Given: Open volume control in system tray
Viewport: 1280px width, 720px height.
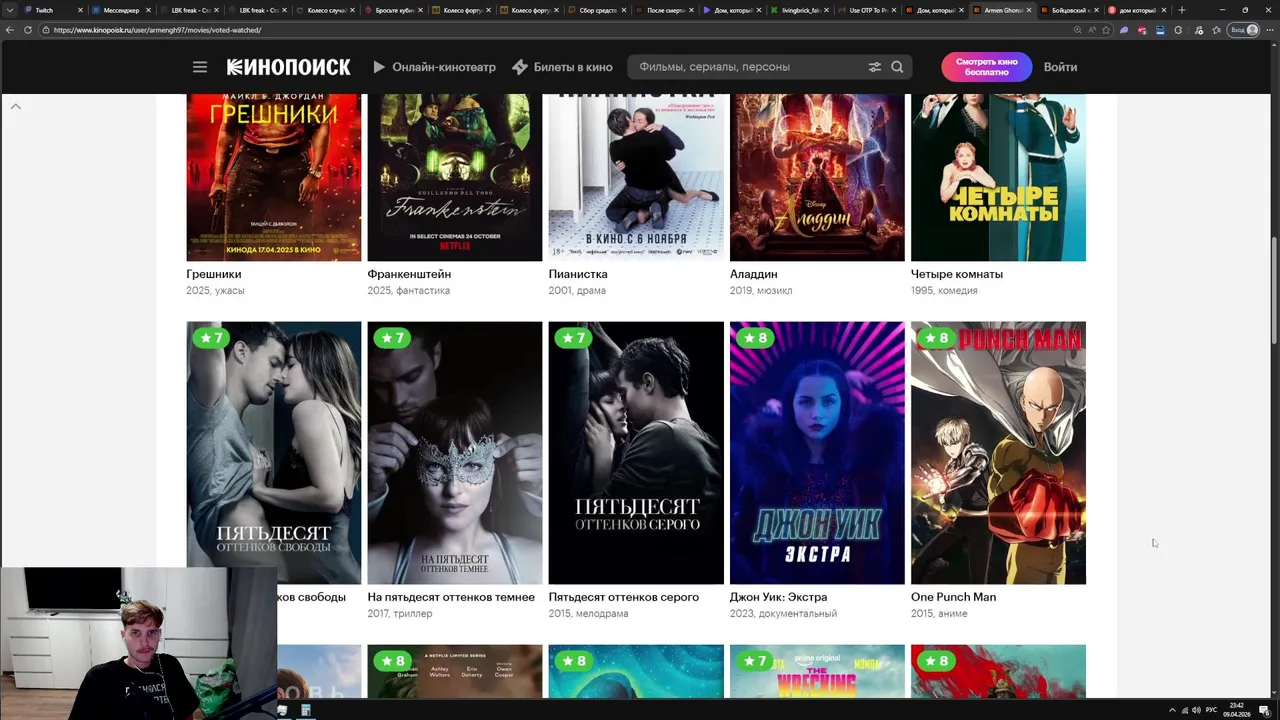Looking at the screenshot, I should point(1197,710).
